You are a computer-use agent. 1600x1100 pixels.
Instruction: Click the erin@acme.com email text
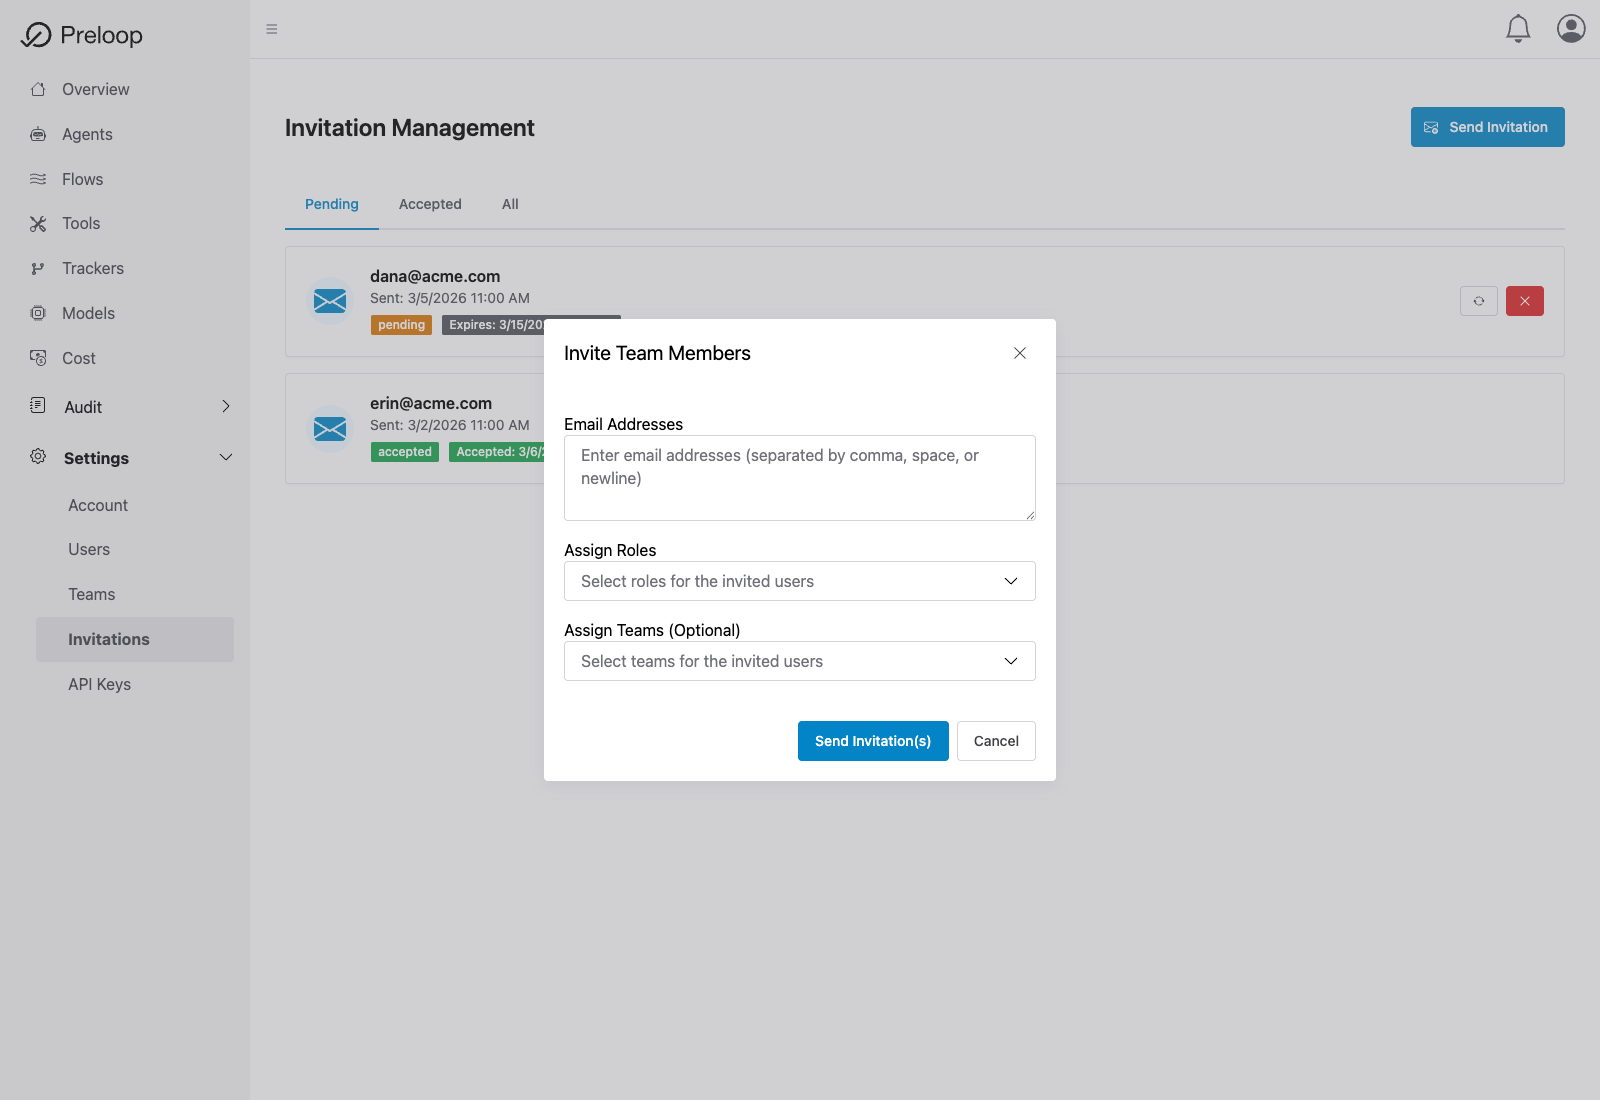431,403
